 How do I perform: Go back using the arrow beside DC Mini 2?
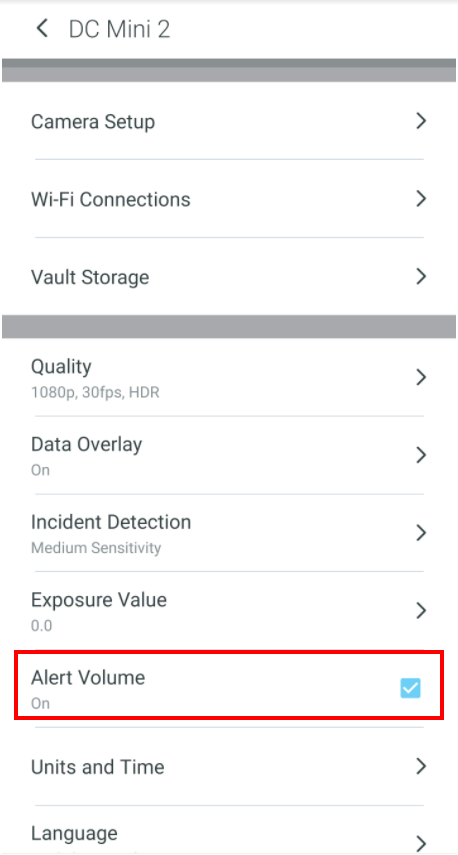[43, 28]
